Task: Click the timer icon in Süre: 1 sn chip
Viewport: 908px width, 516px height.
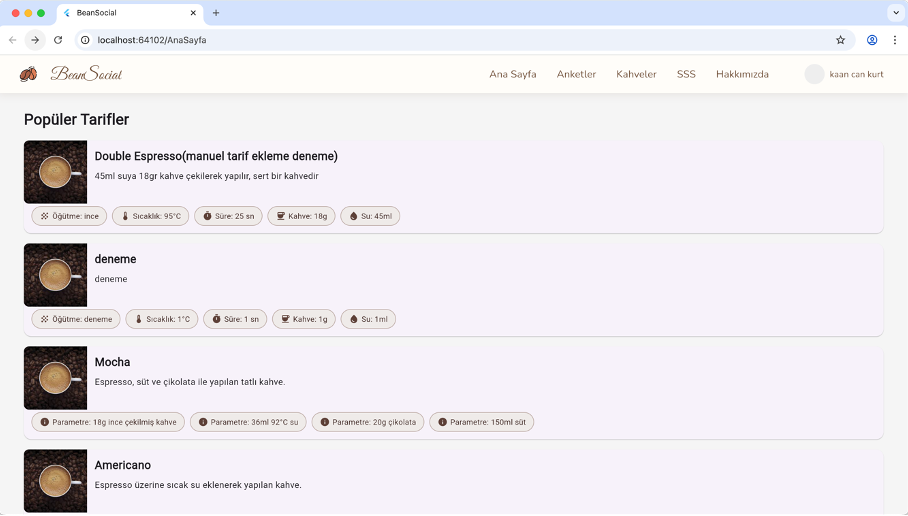Action: (x=217, y=319)
